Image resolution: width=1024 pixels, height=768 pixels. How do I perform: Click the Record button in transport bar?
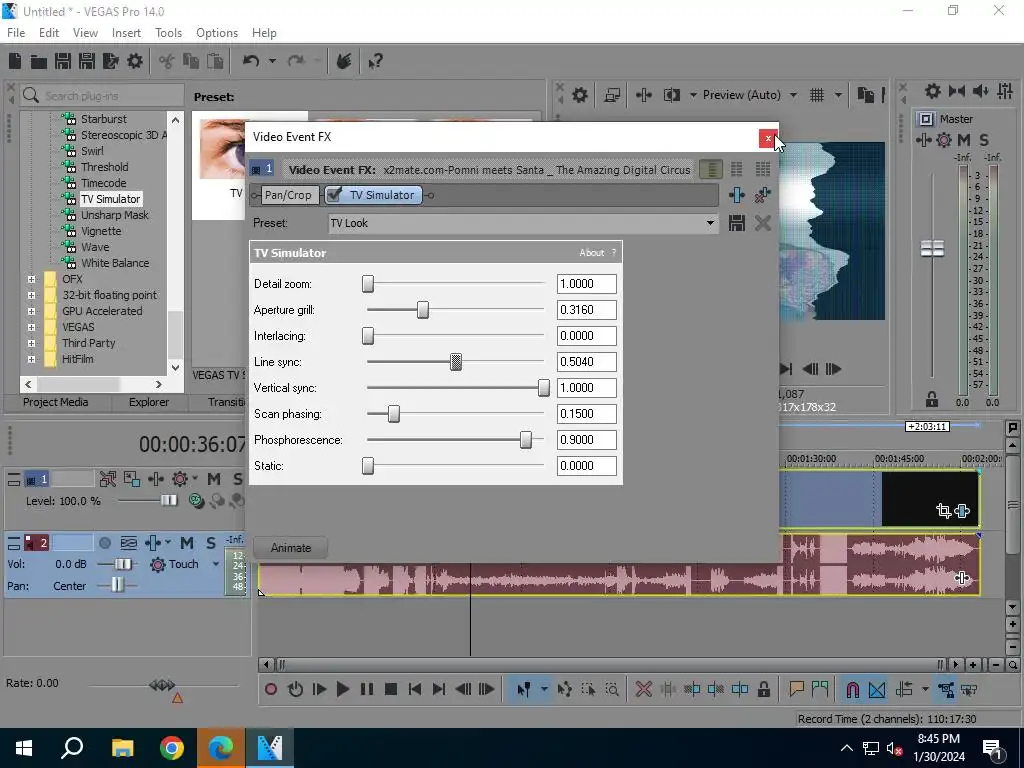point(271,689)
